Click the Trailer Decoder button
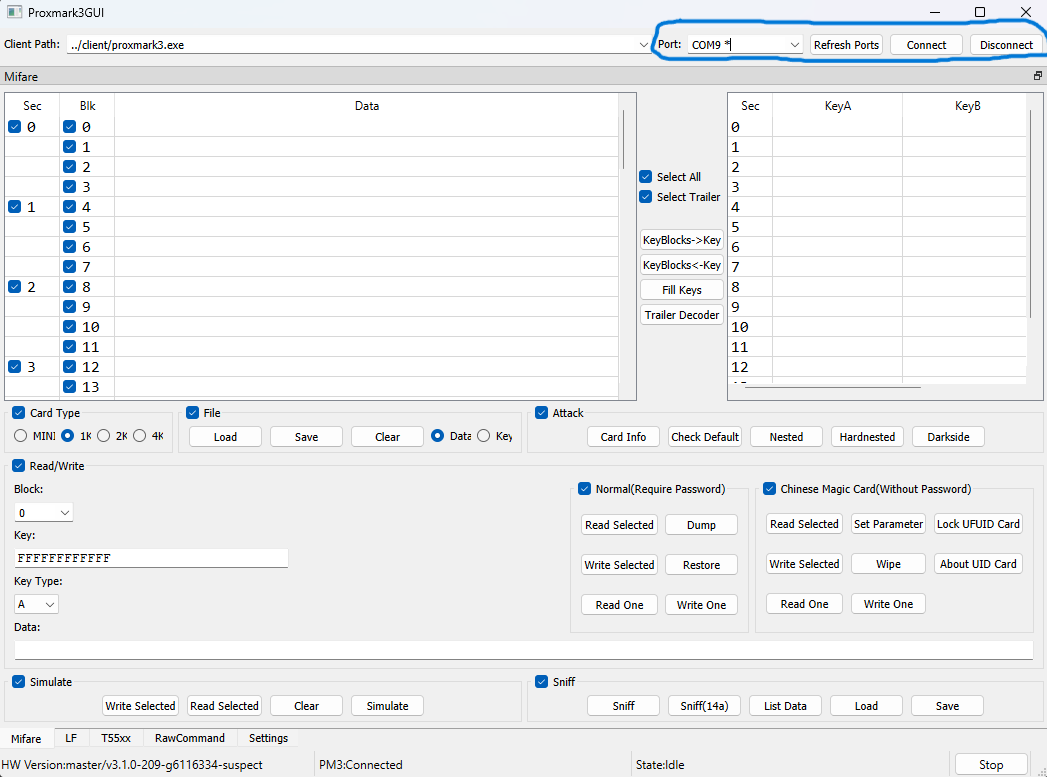Screen dimensions: 1047x777 [x=682, y=314]
